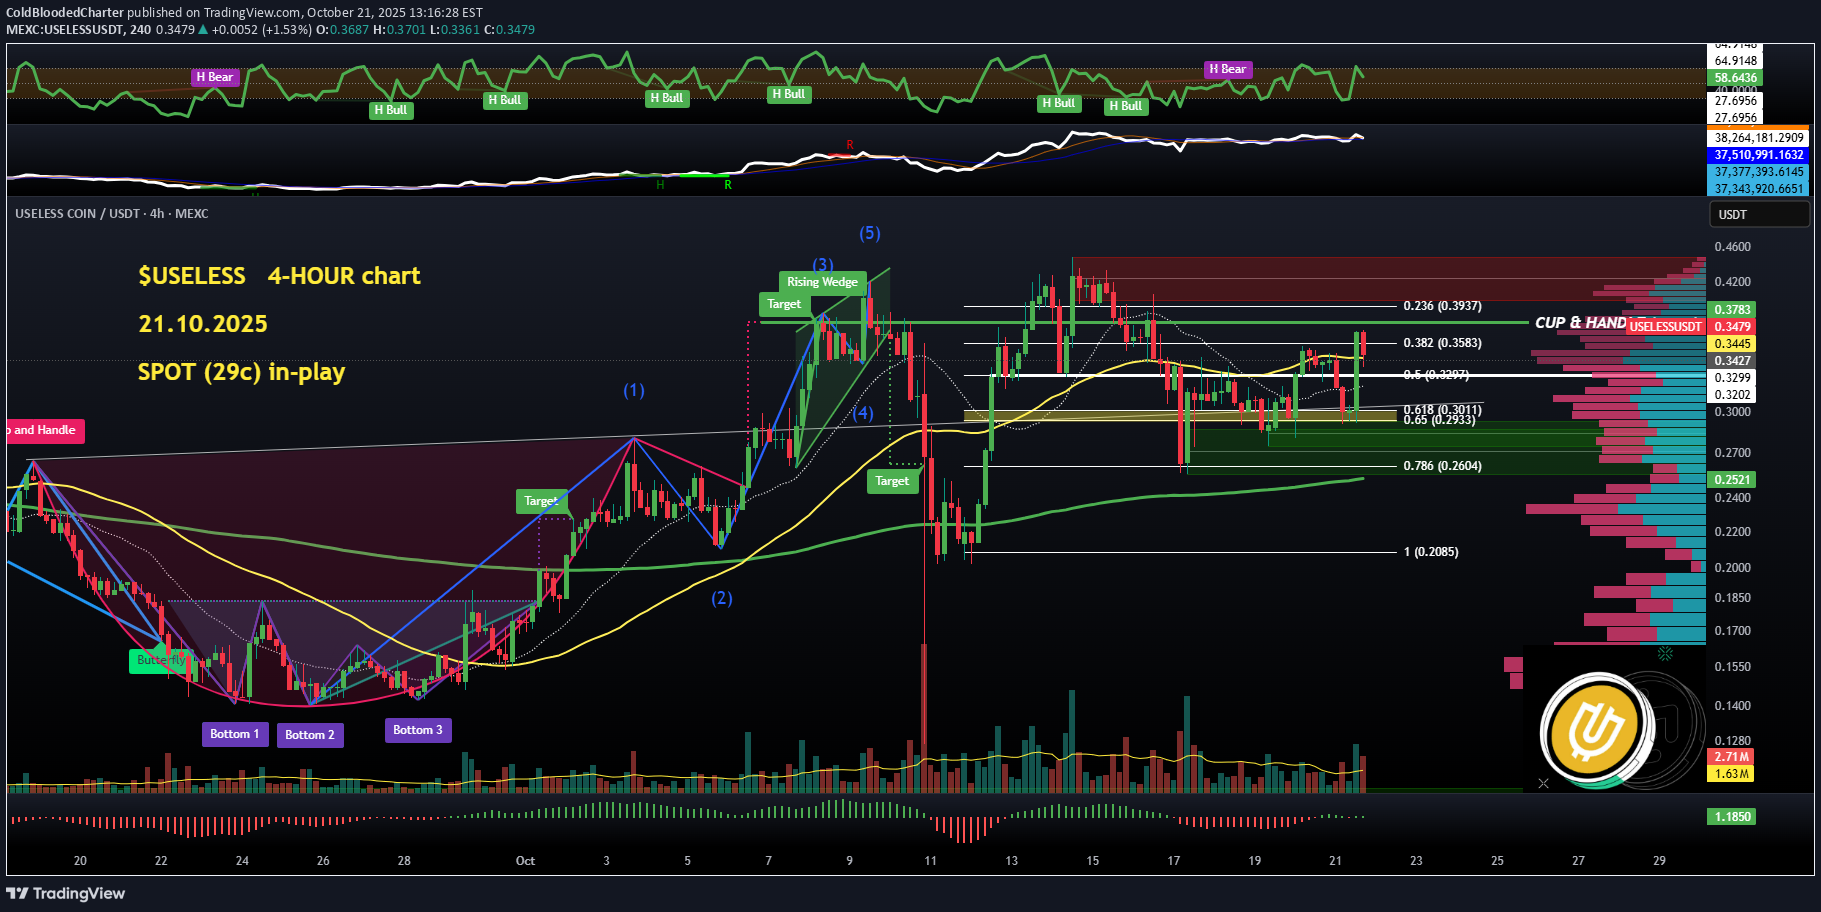Click the red R marker on volume indicator
The width and height of the screenshot is (1821, 912).
850,145
